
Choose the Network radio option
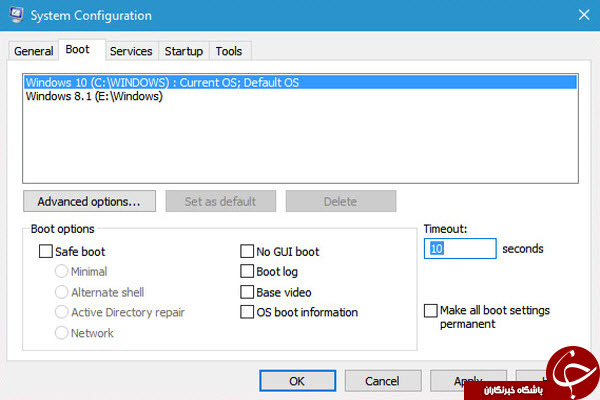point(61,333)
